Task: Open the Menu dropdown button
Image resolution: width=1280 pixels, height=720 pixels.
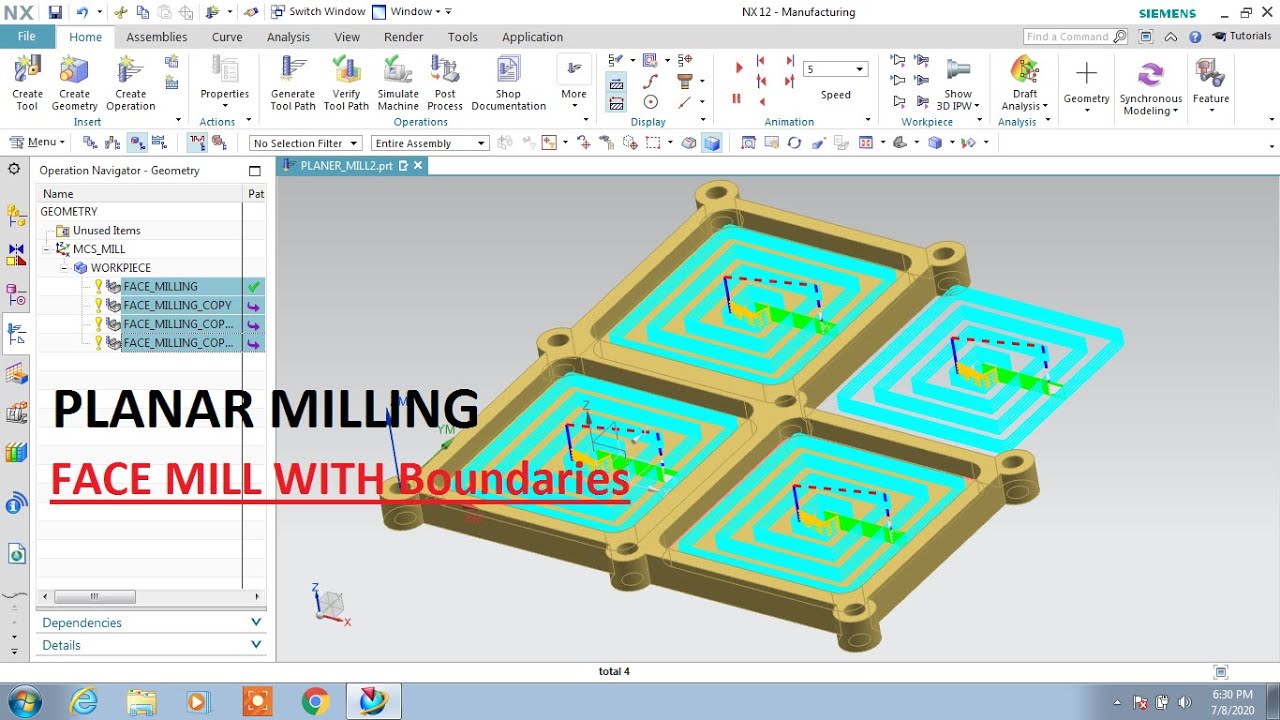Action: (37, 143)
